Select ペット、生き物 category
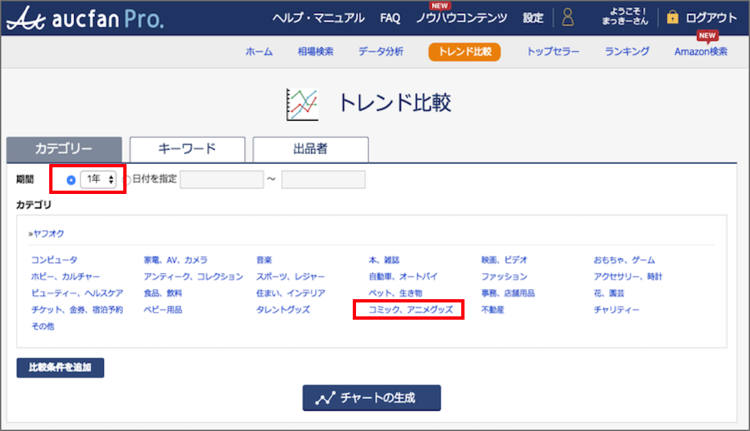 pos(395,293)
